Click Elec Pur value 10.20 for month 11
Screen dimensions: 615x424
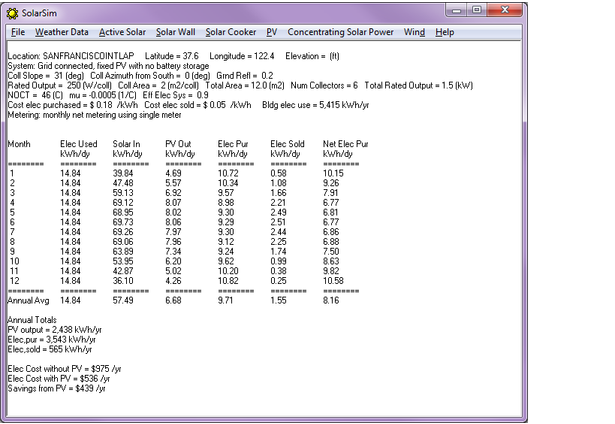[228, 271]
